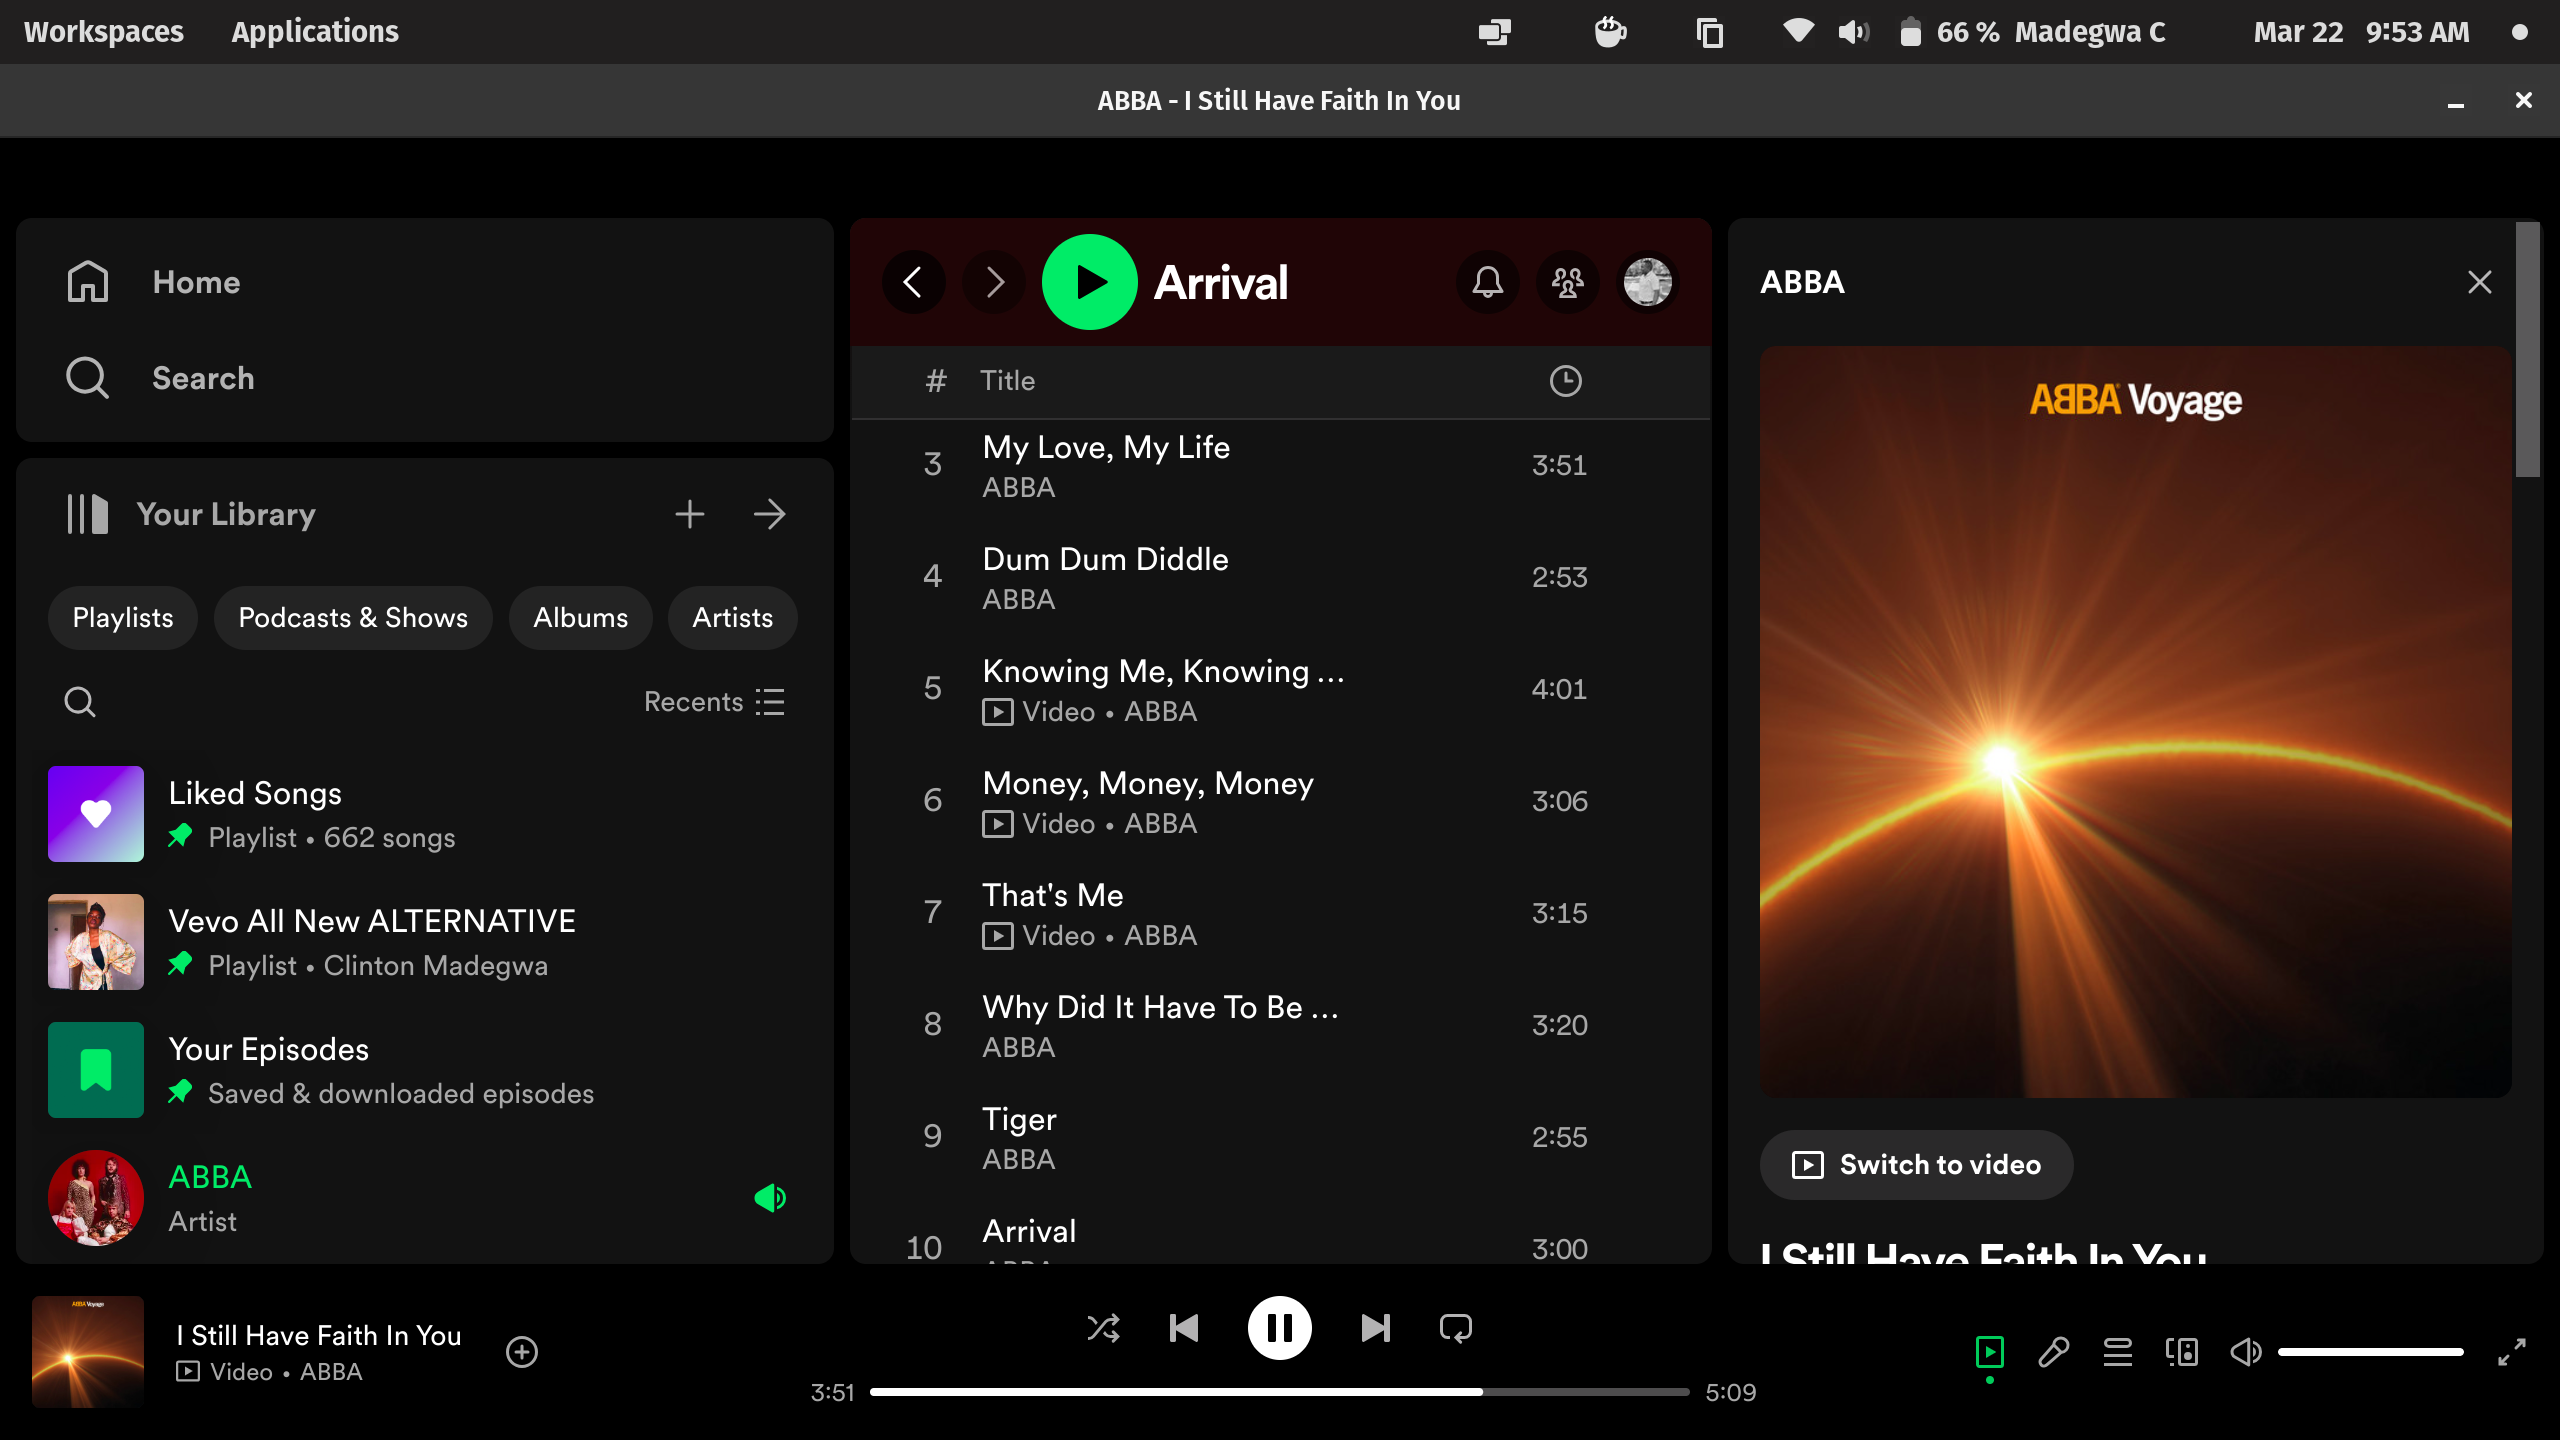Open the system Wi-Fi indicator
Screen dimensions: 2560x1440
tap(1798, 32)
